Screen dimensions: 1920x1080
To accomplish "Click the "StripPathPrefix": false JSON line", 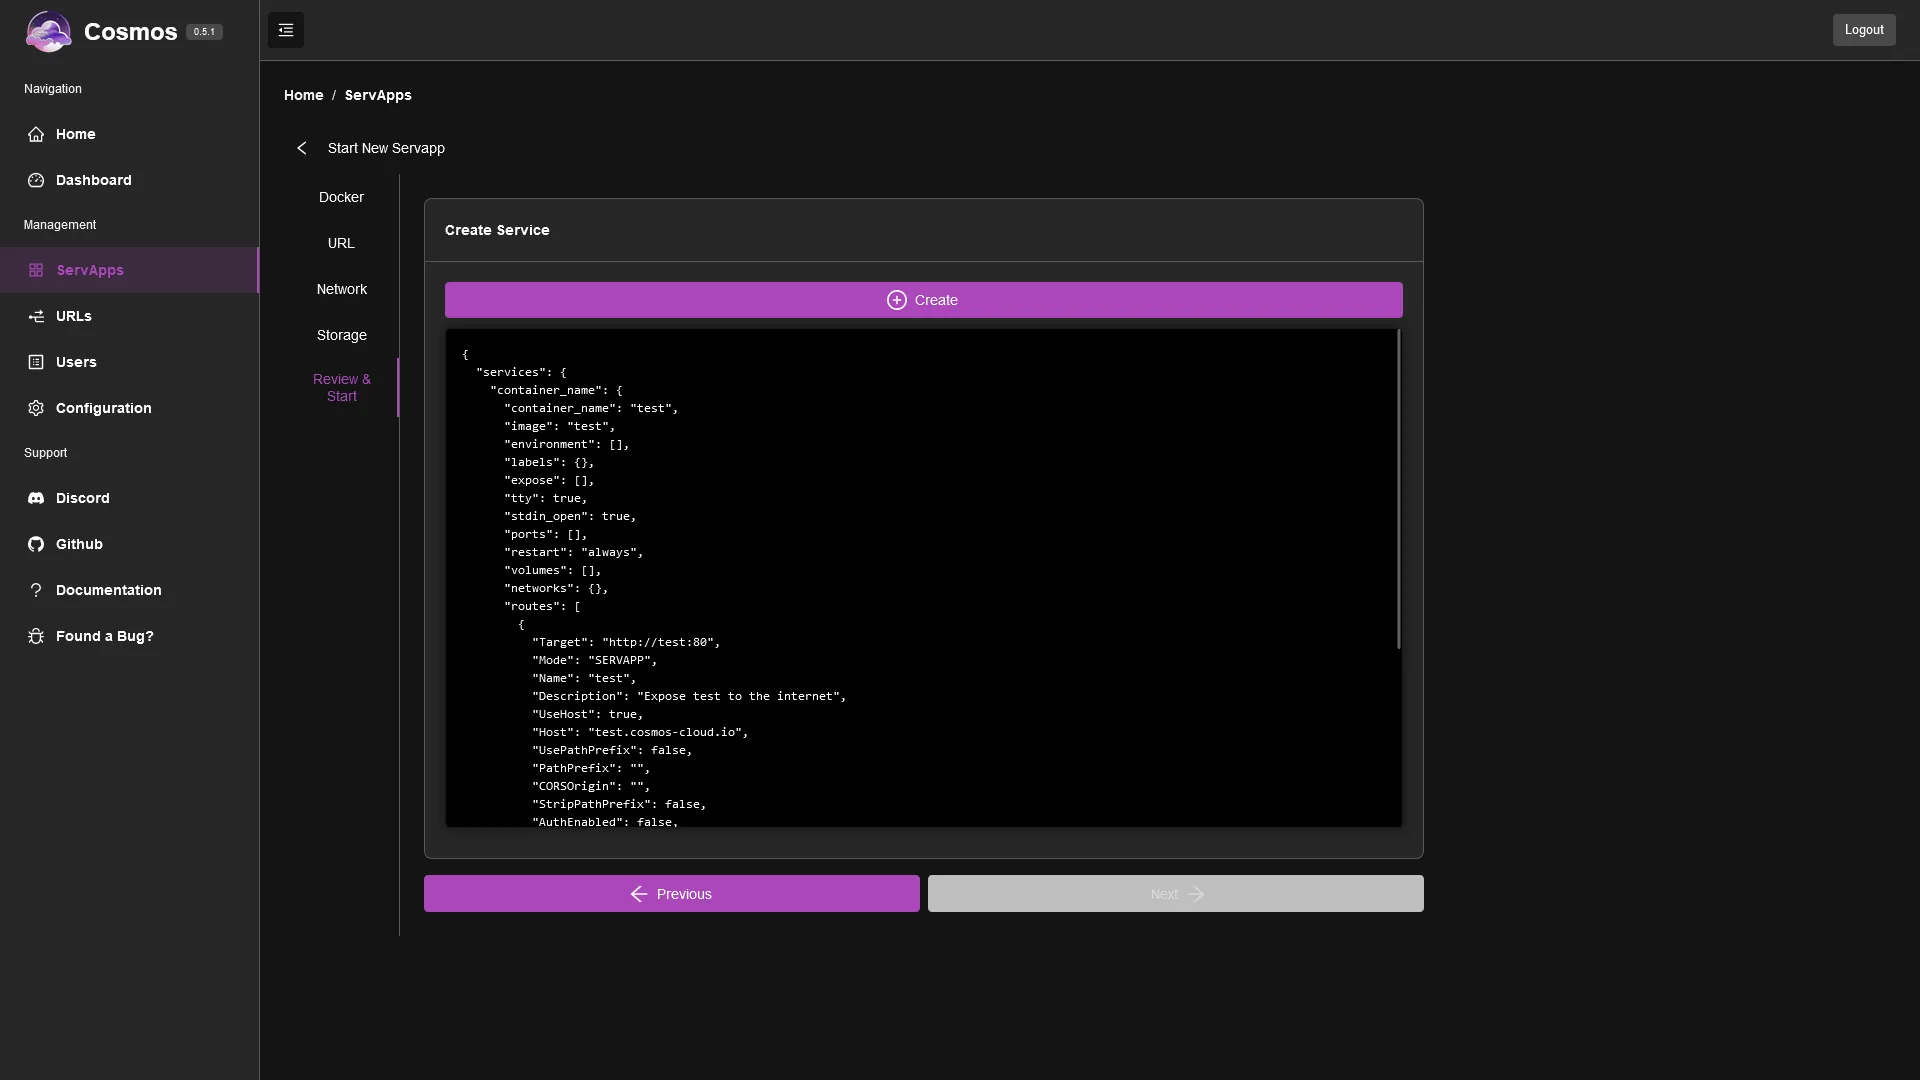I will 619,804.
